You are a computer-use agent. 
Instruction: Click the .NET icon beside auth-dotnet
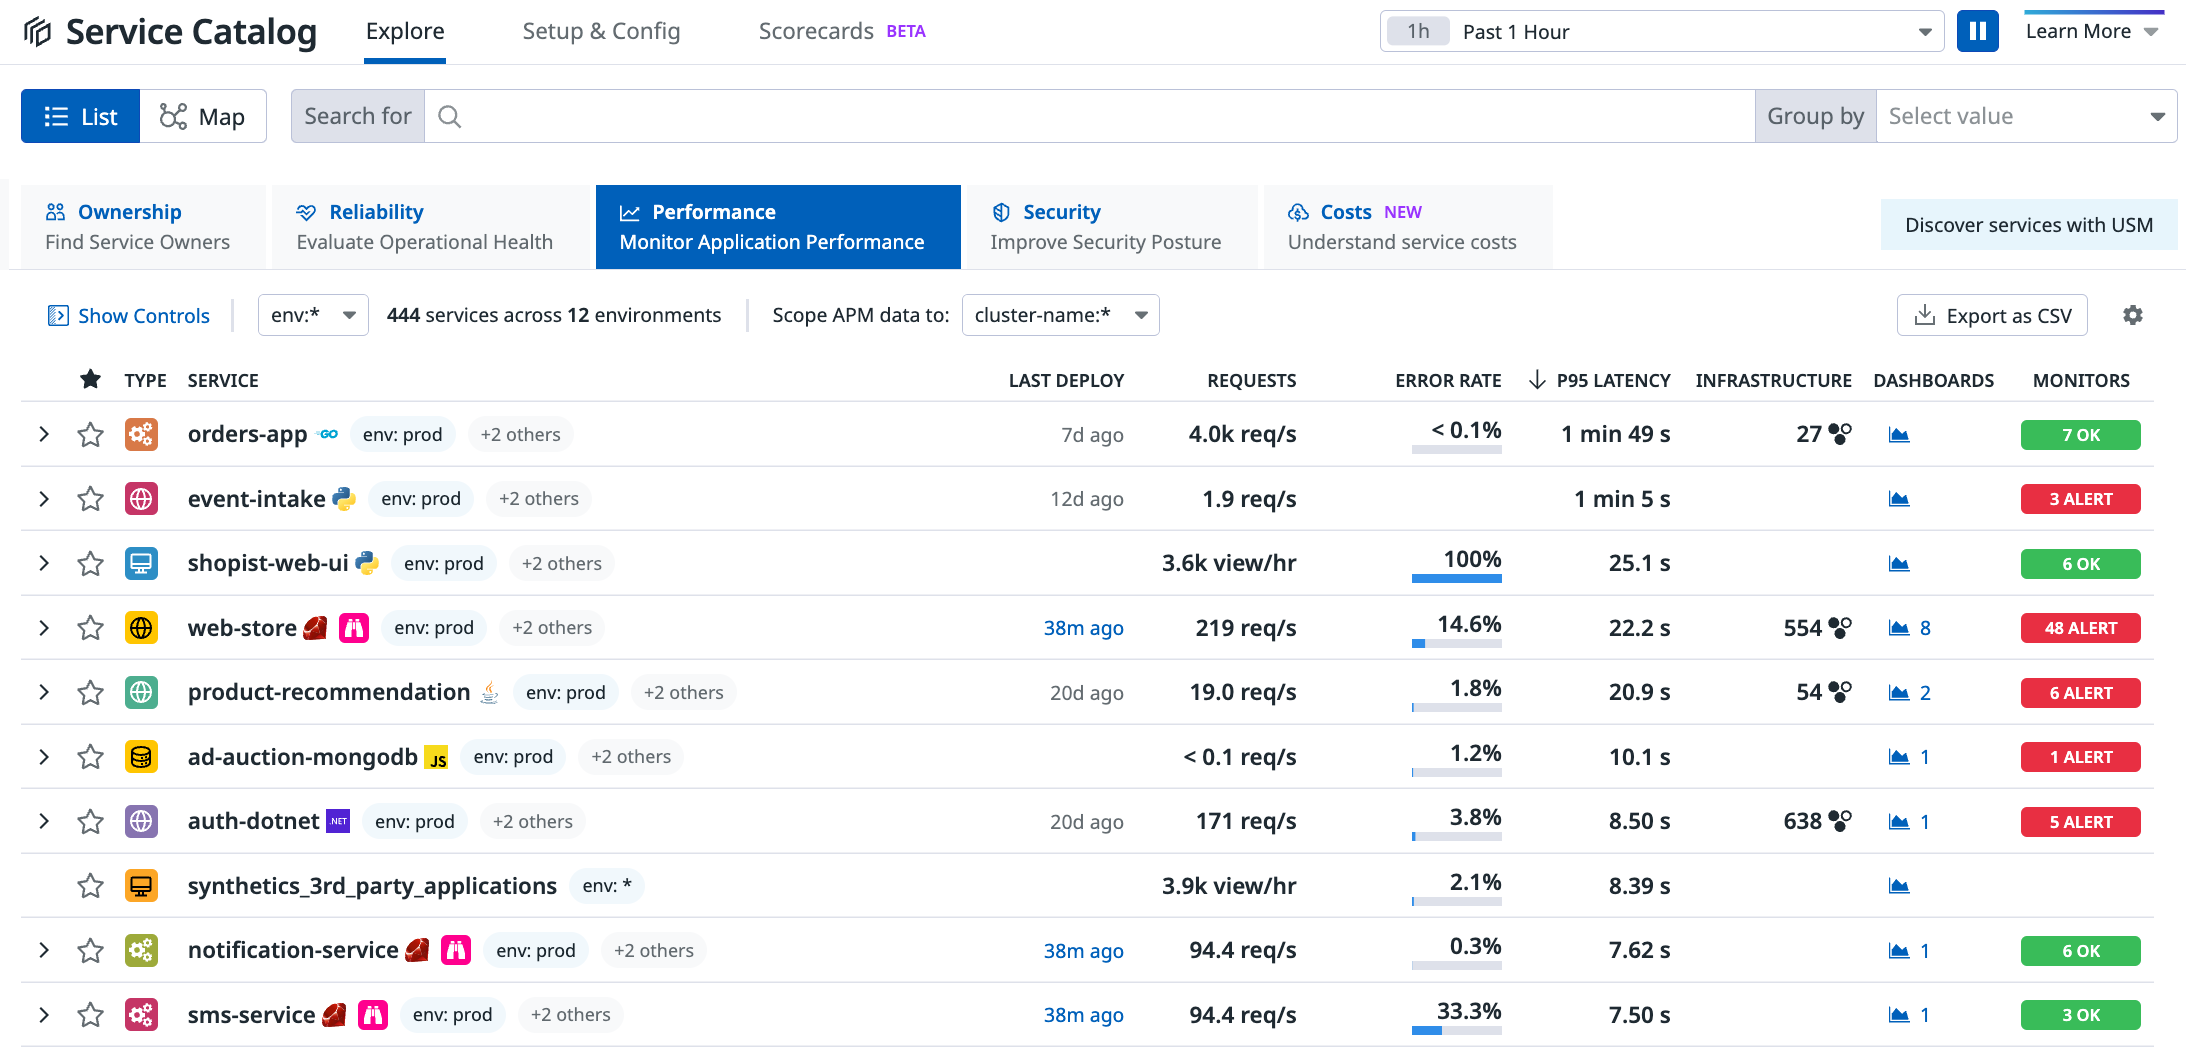[339, 821]
